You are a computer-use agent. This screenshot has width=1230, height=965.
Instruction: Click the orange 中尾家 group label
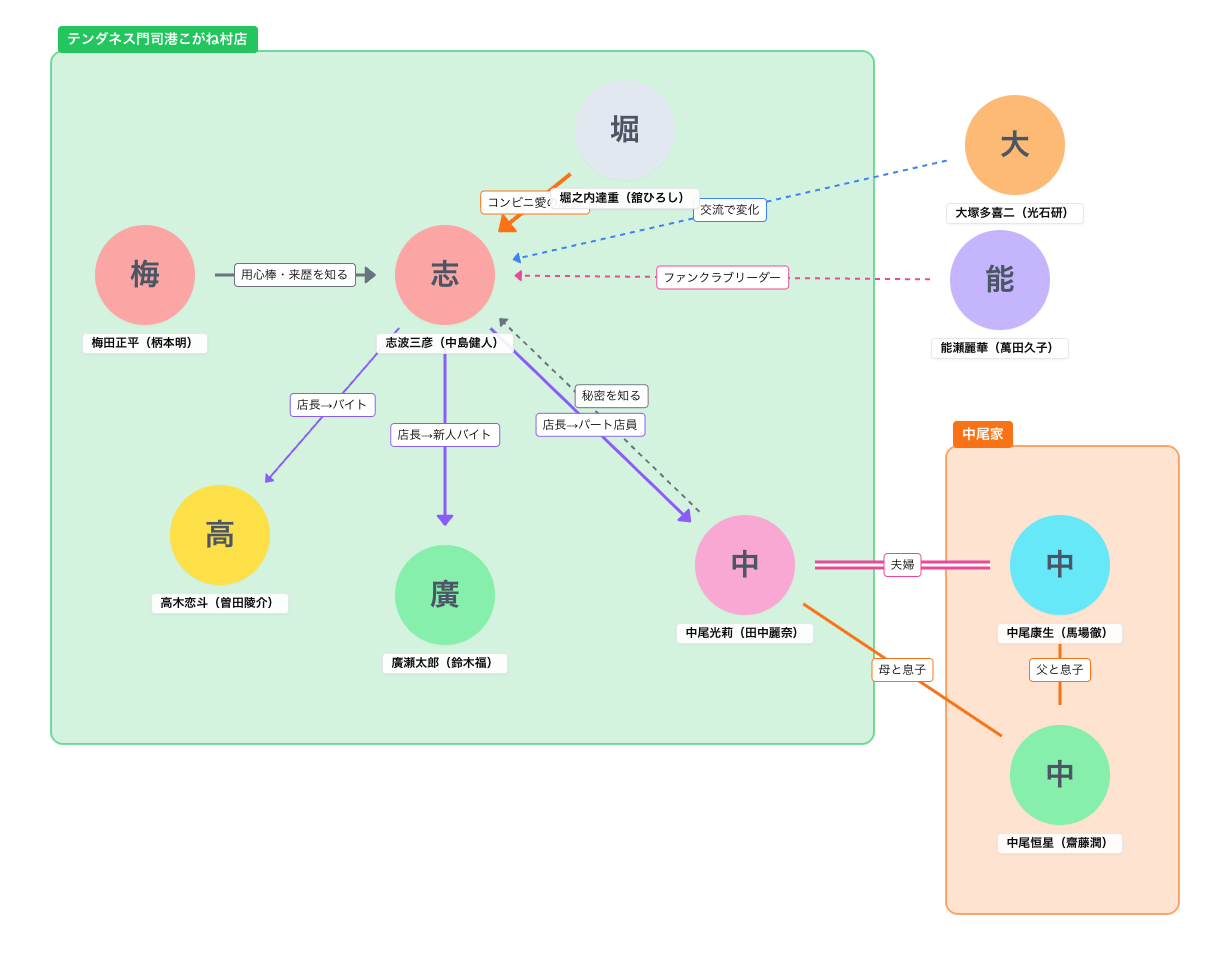click(982, 434)
